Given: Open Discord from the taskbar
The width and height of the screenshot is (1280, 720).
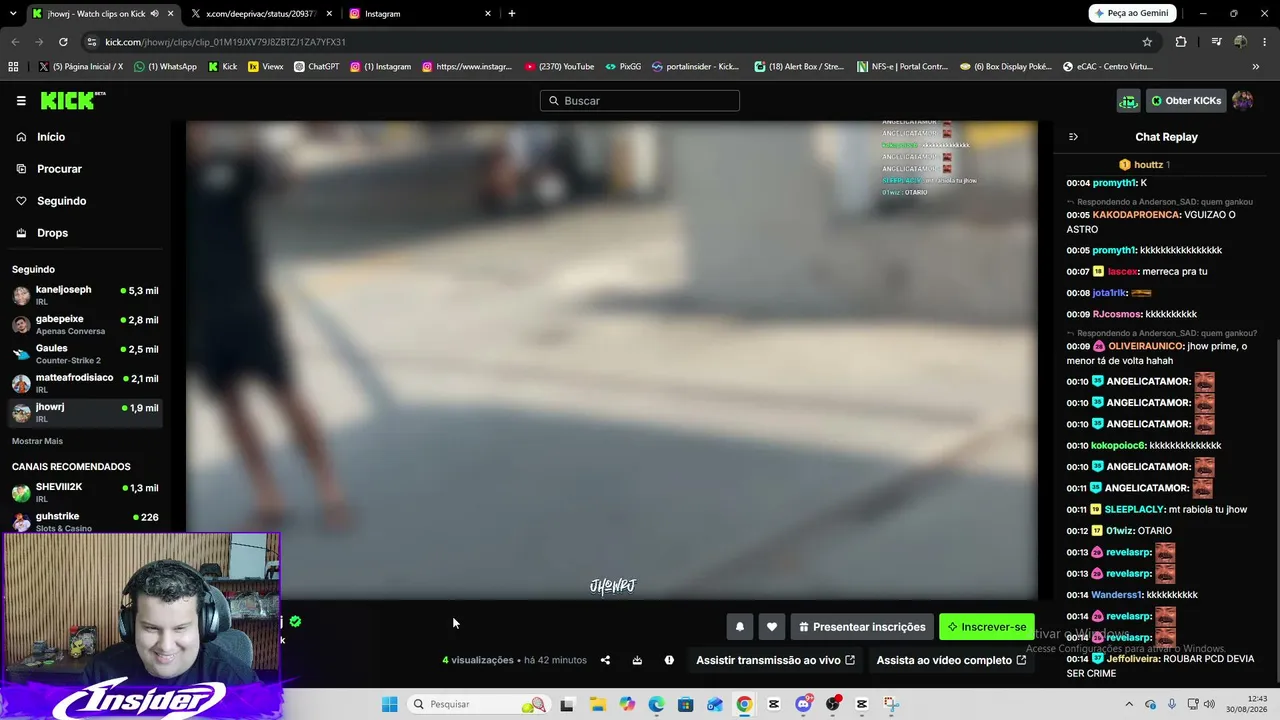Looking at the screenshot, I should [803, 704].
